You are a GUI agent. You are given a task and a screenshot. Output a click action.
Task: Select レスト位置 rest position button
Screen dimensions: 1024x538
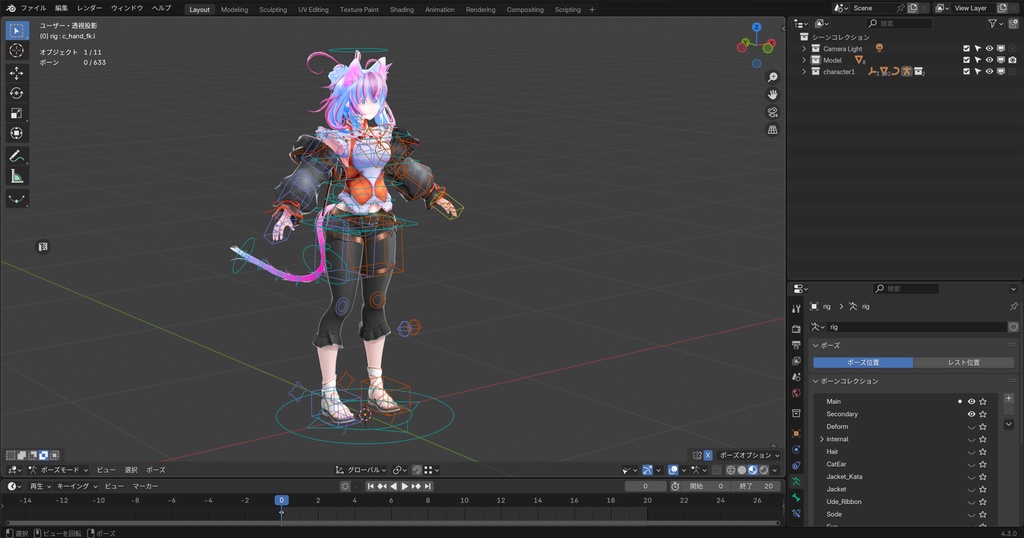point(964,362)
